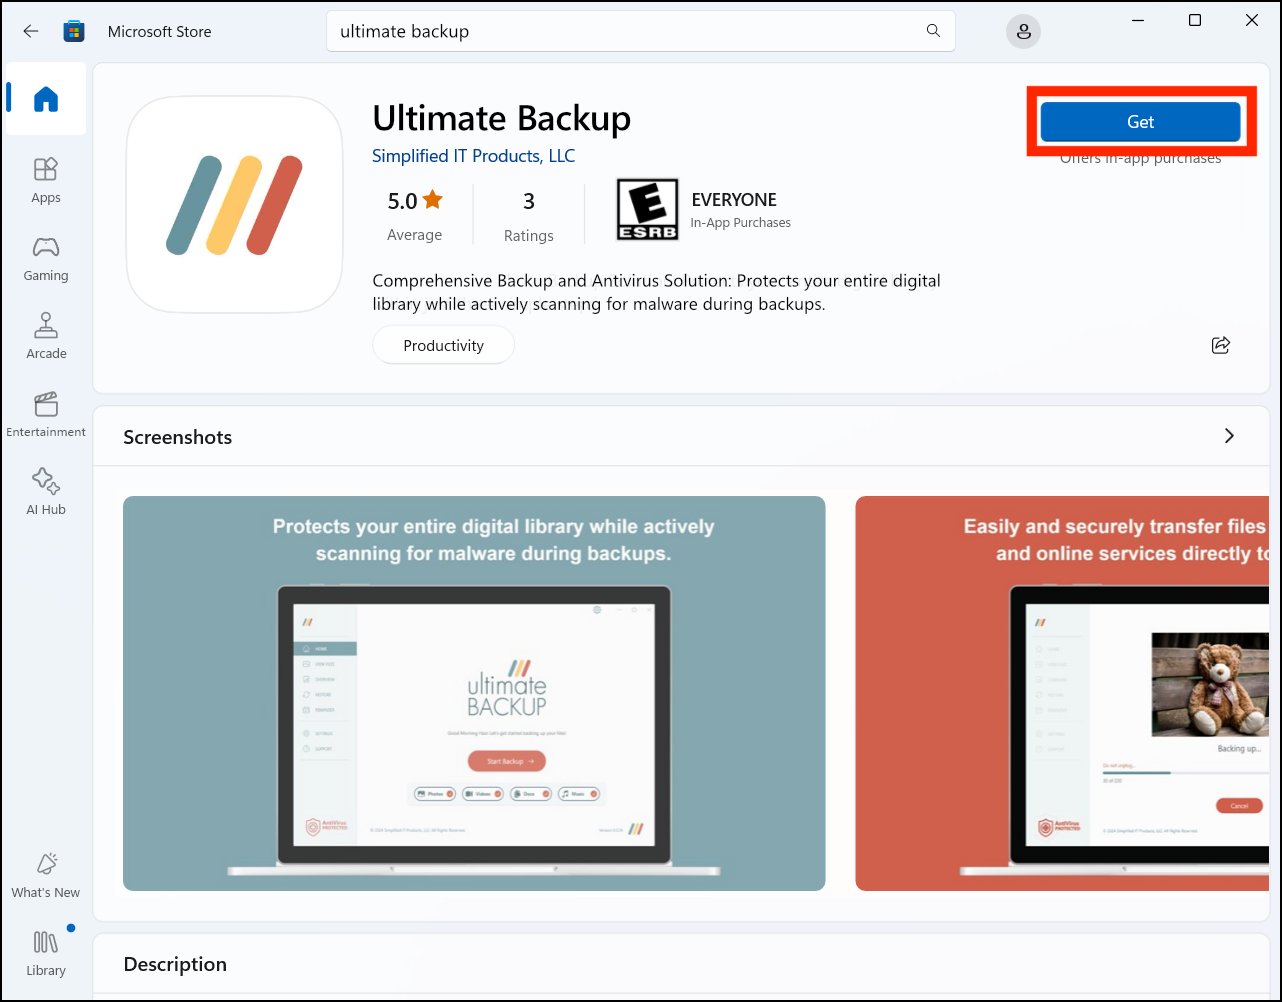This screenshot has width=1282, height=1002.
Task: Select the Productivity category tag
Action: click(443, 345)
